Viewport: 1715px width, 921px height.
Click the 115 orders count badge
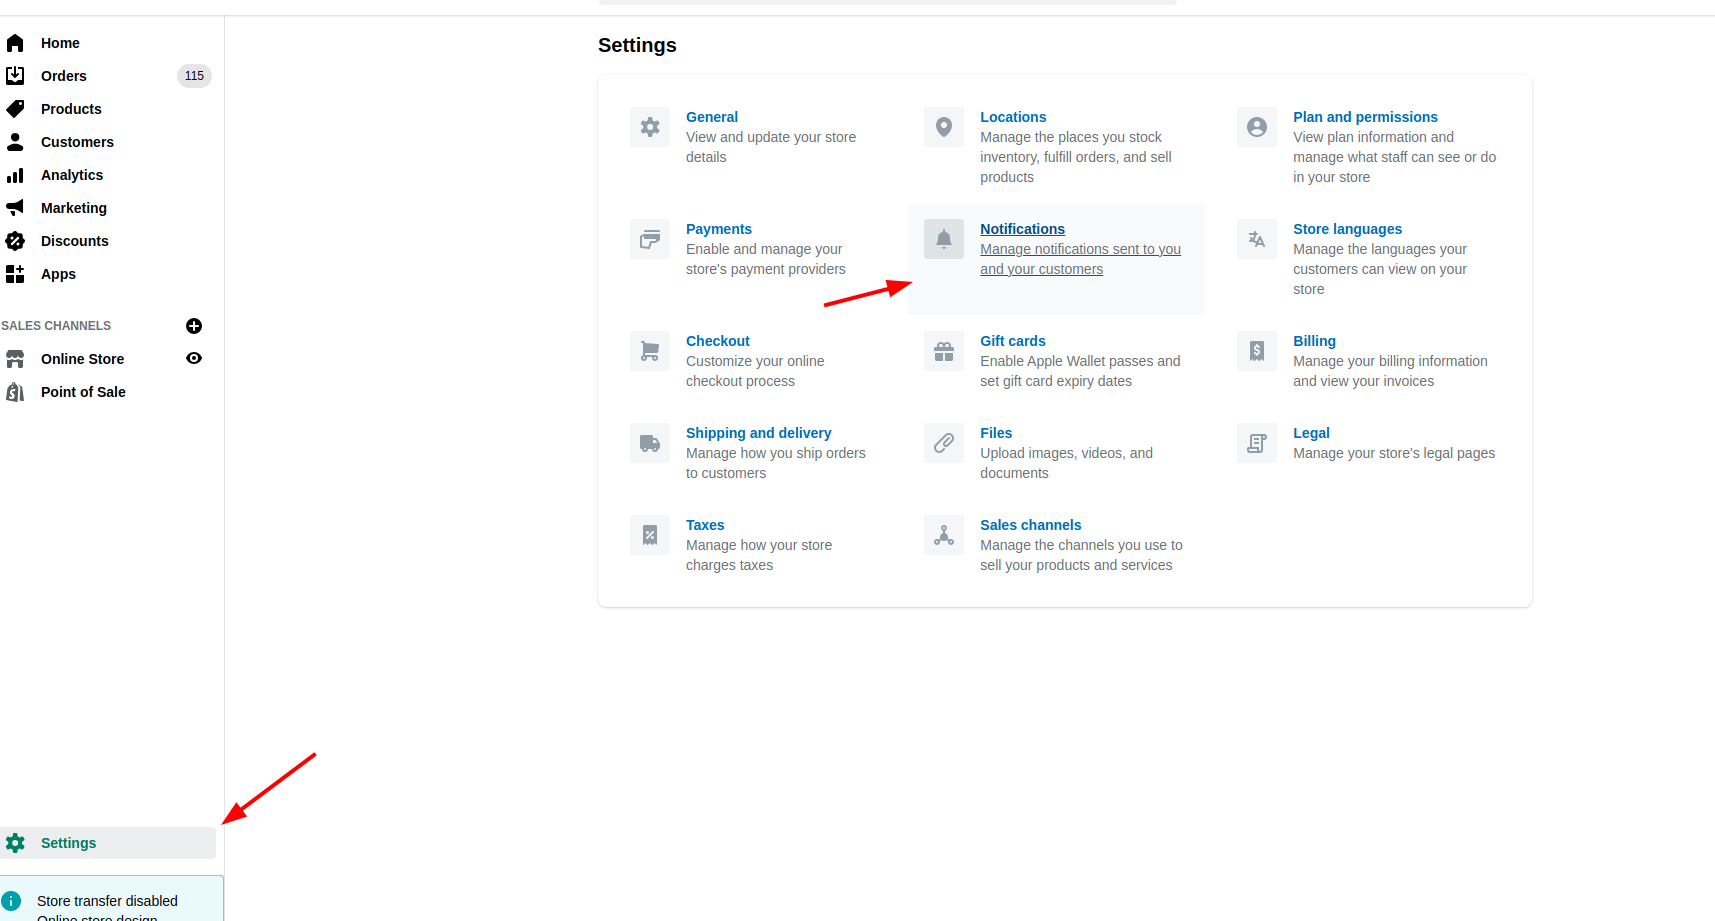tap(194, 76)
